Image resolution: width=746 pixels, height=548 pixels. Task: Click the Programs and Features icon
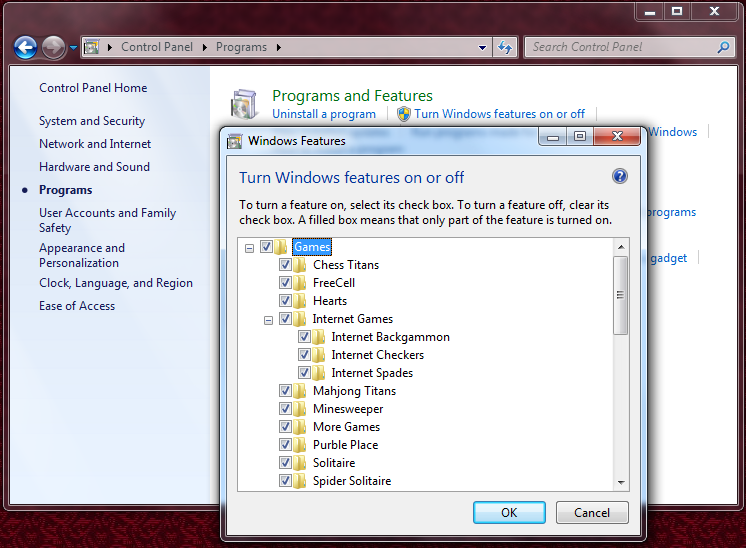pyautogui.click(x=245, y=104)
